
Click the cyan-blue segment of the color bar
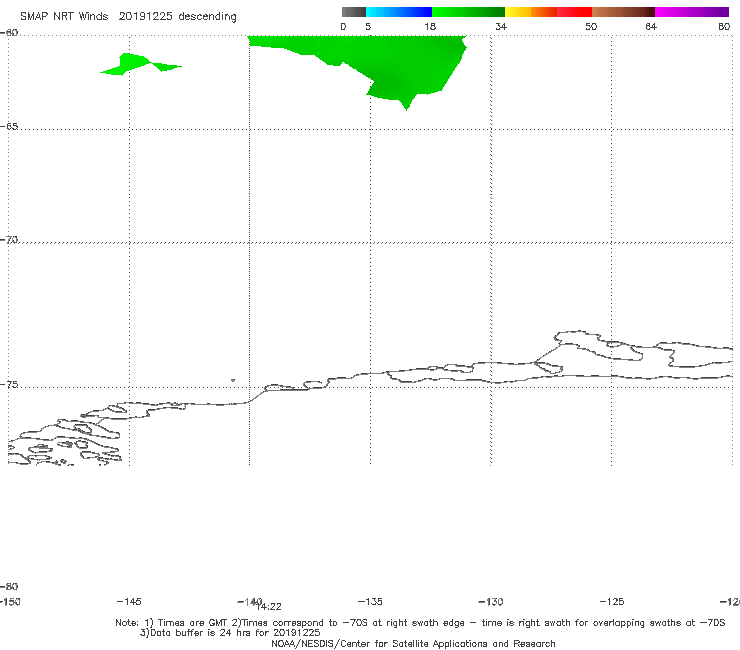click(399, 12)
